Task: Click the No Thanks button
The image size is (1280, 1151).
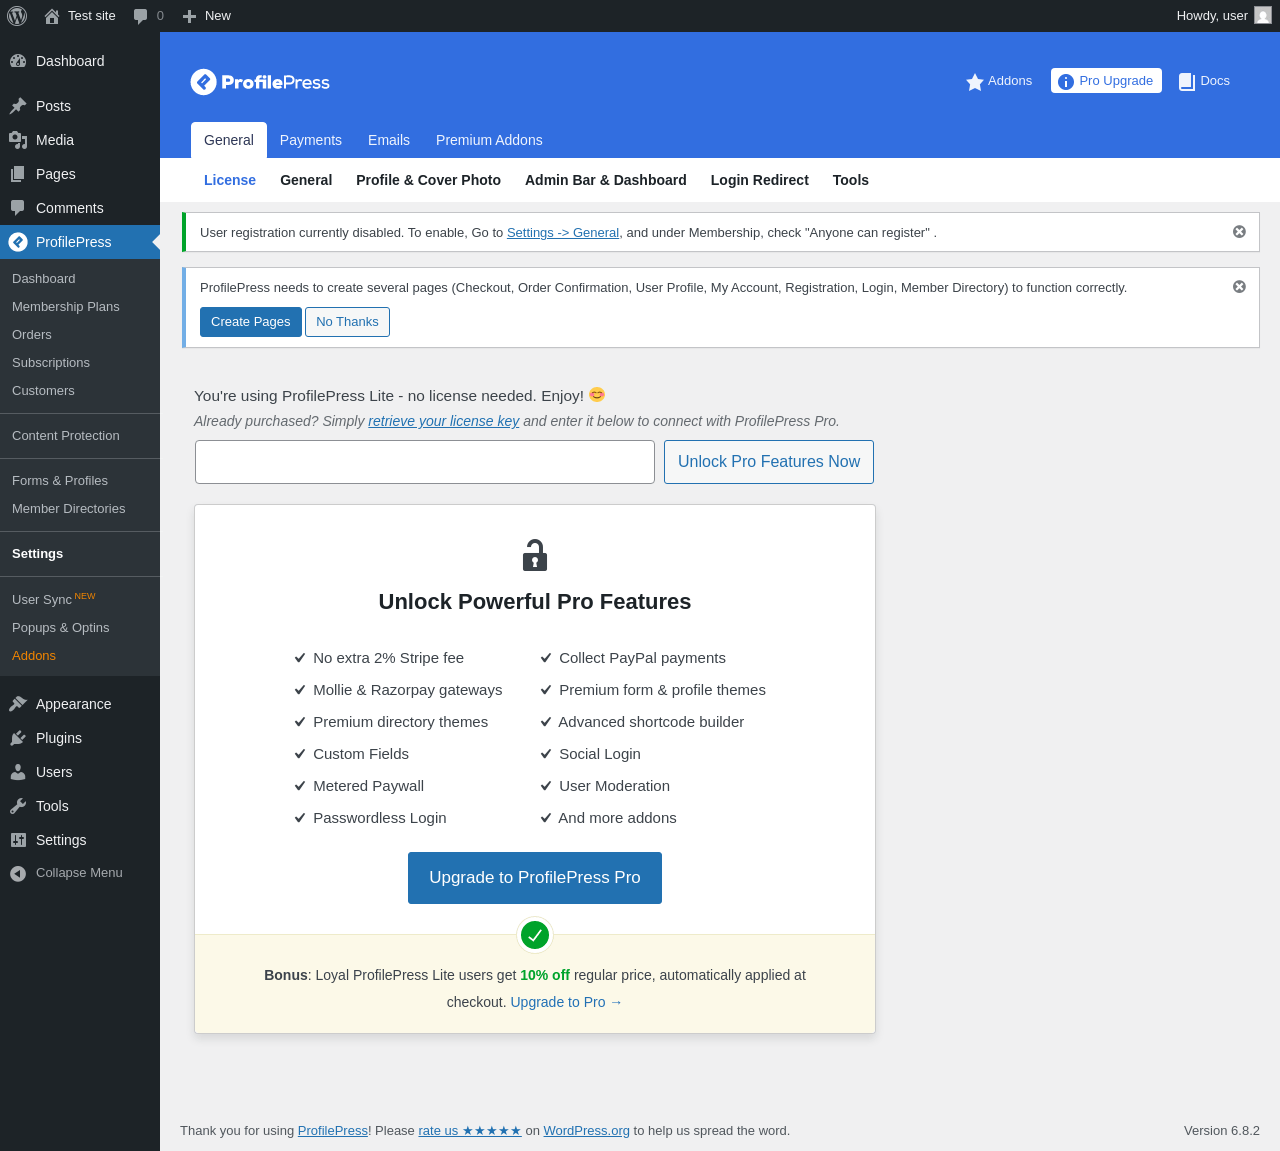Action: [347, 322]
